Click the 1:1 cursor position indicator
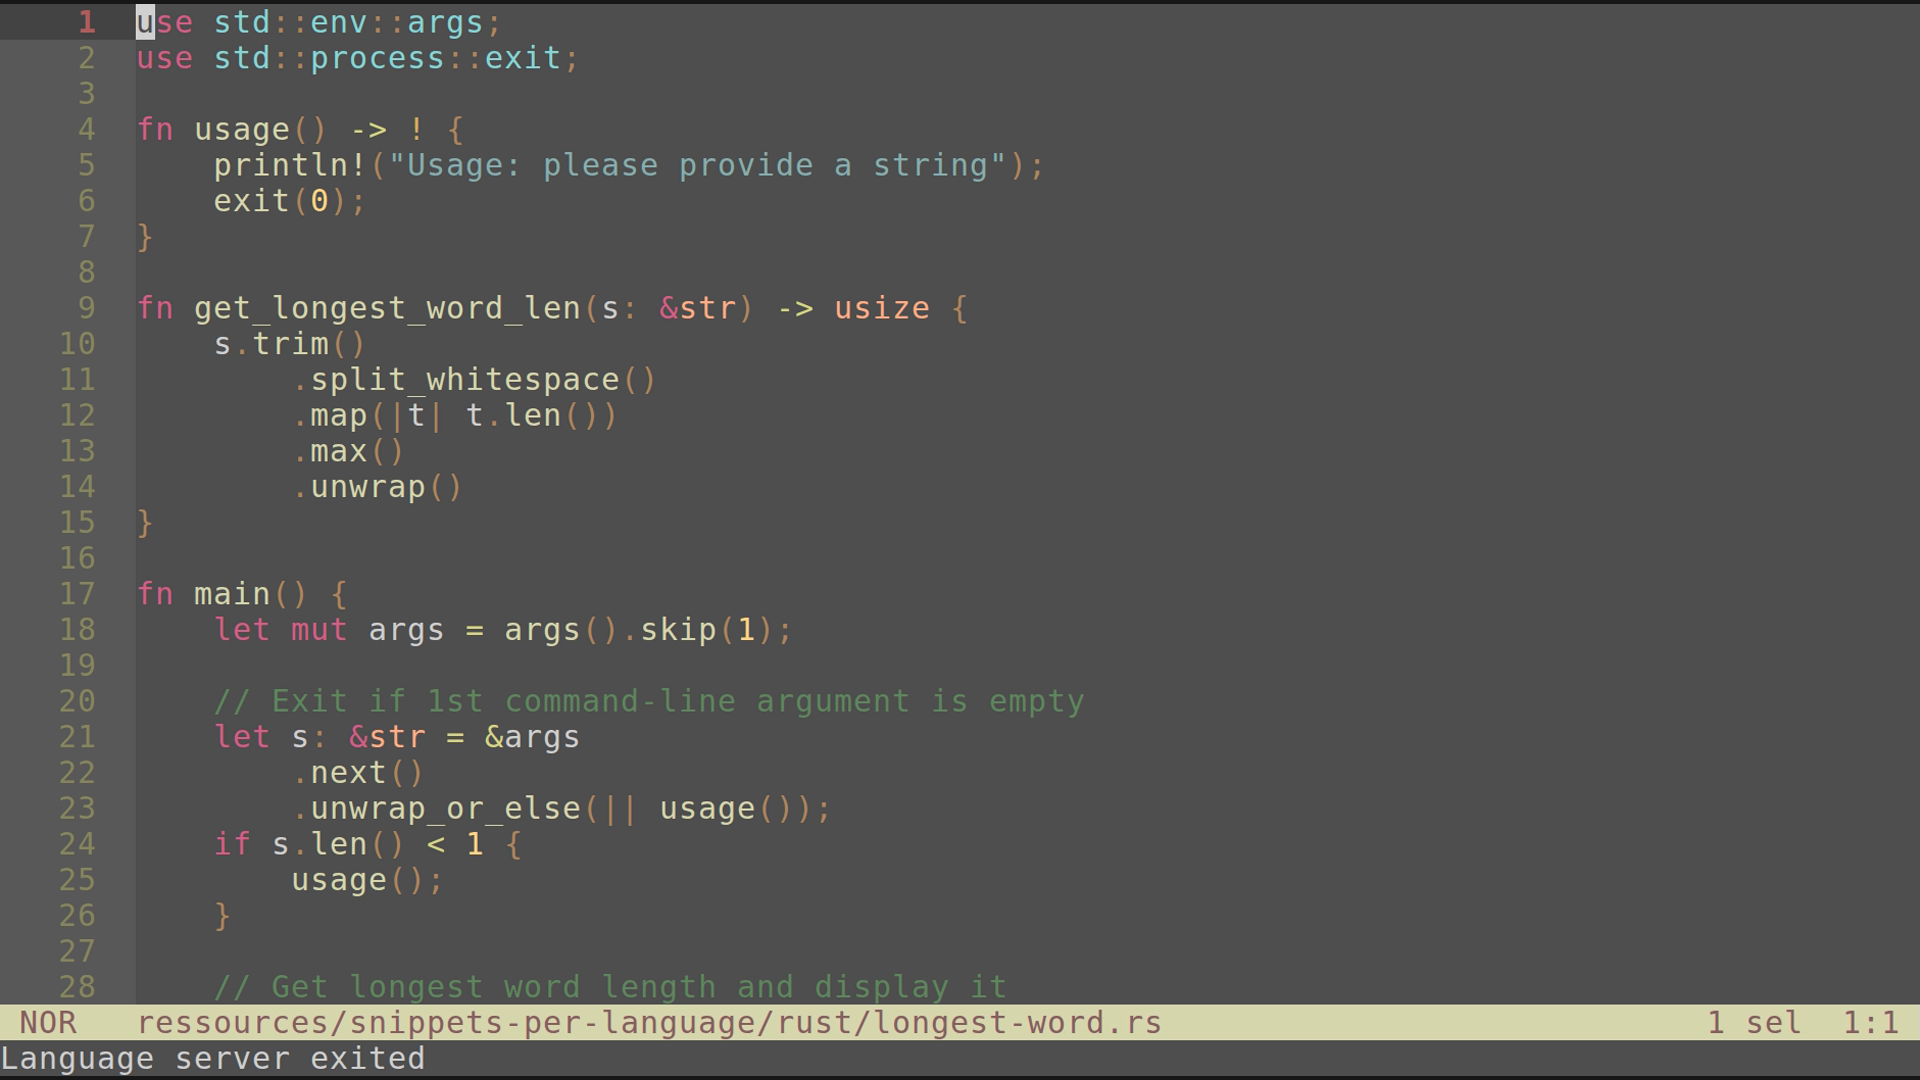Screen dimensions: 1920x1080 pos(1871,1023)
